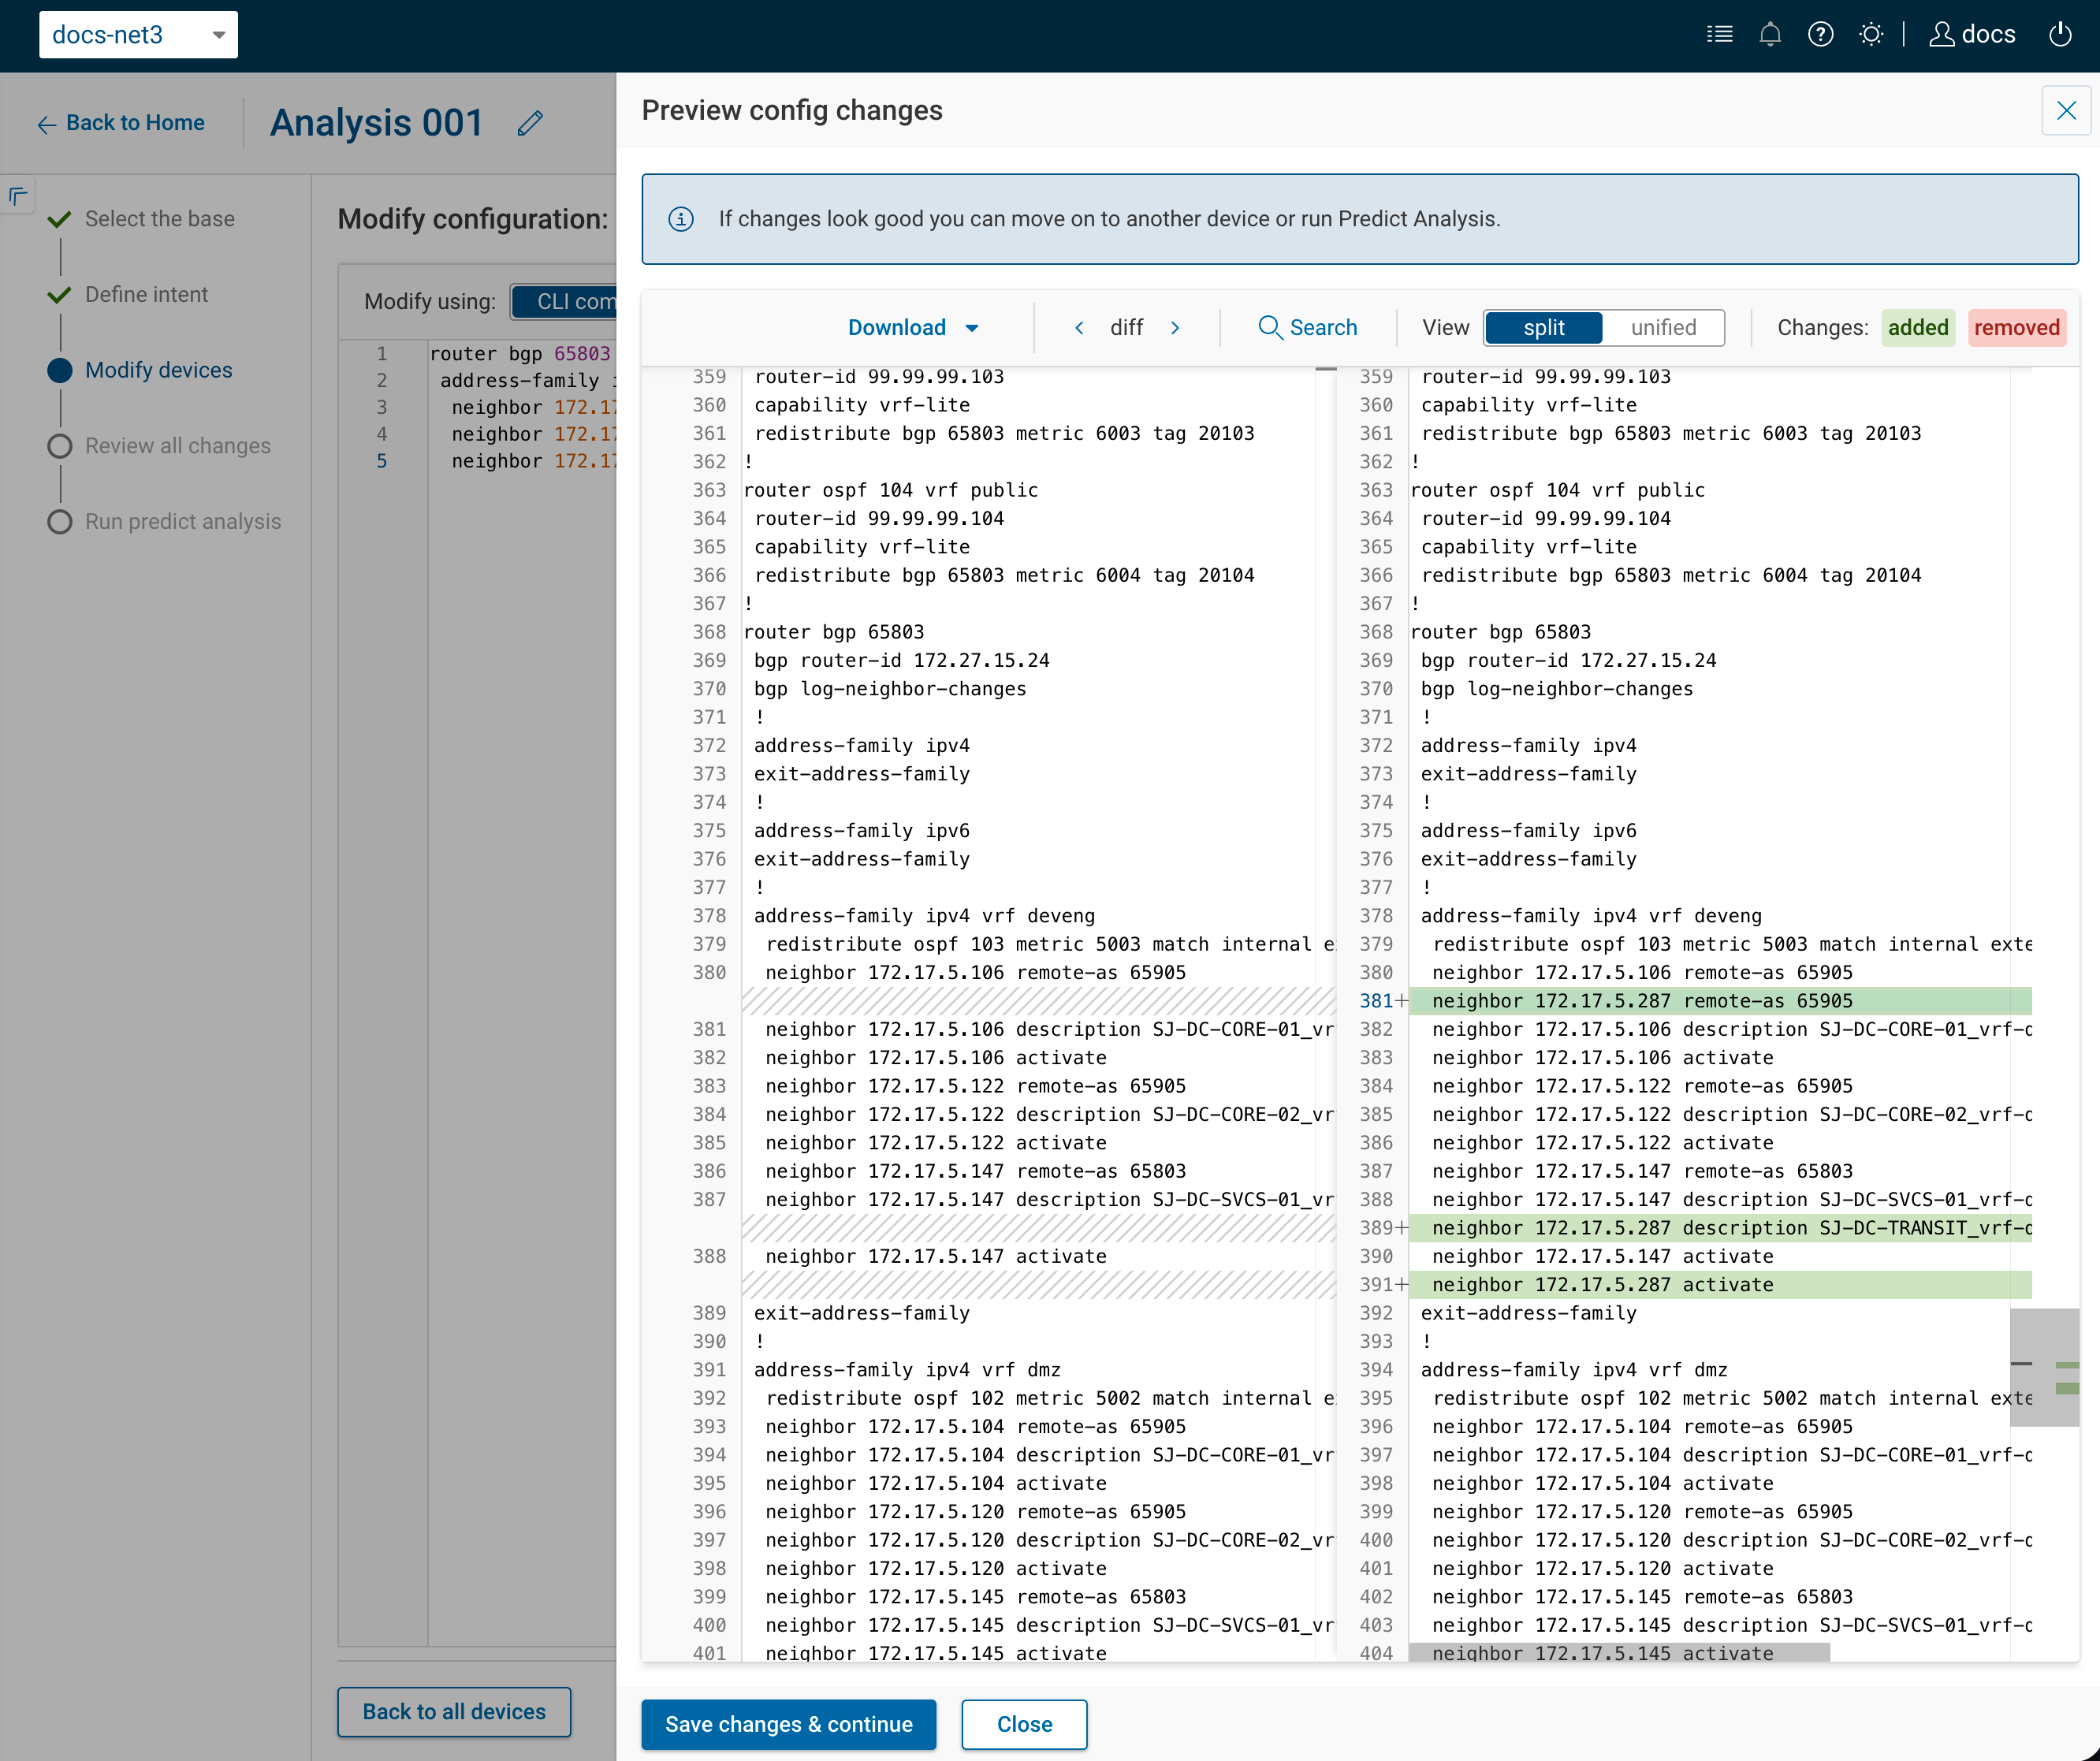
Task: Click right pane line 404 neighbor 172.17.5.145 activate
Action: 1602,1653
